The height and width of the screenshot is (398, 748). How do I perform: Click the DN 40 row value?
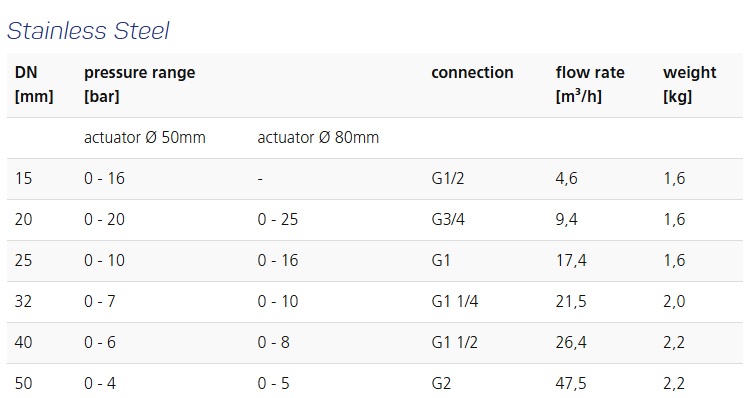pyautogui.click(x=23, y=343)
